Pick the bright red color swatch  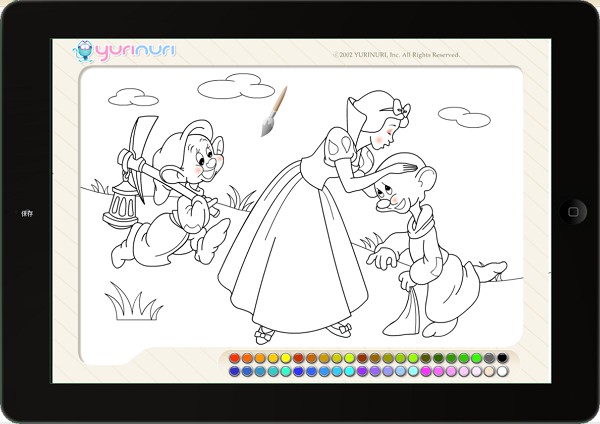(x=235, y=358)
